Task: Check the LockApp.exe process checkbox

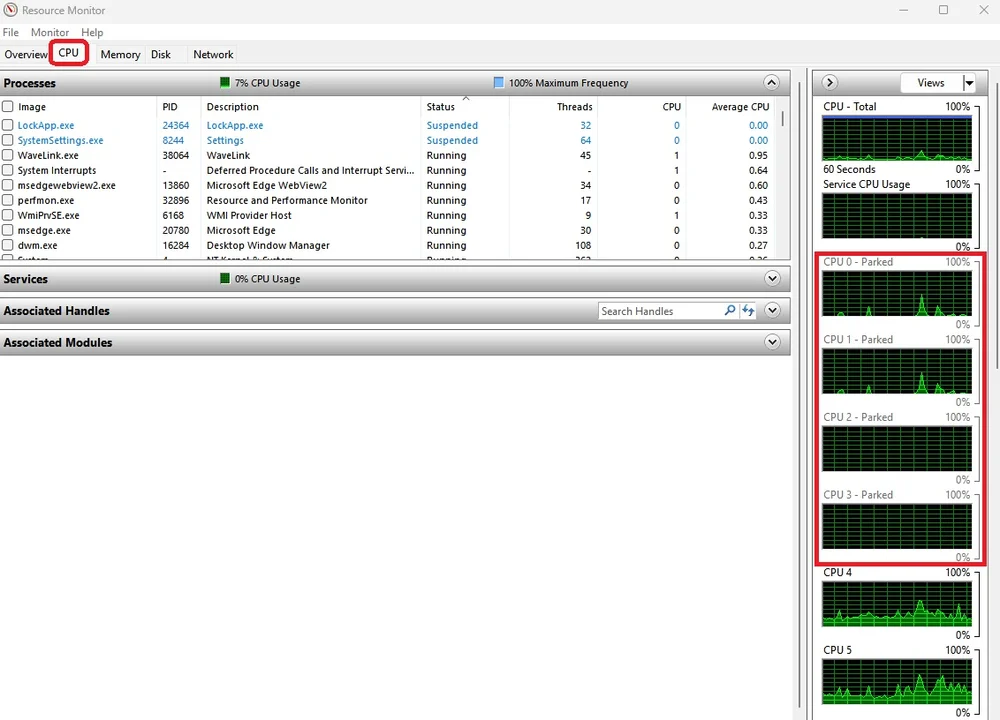Action: pyautogui.click(x=10, y=125)
